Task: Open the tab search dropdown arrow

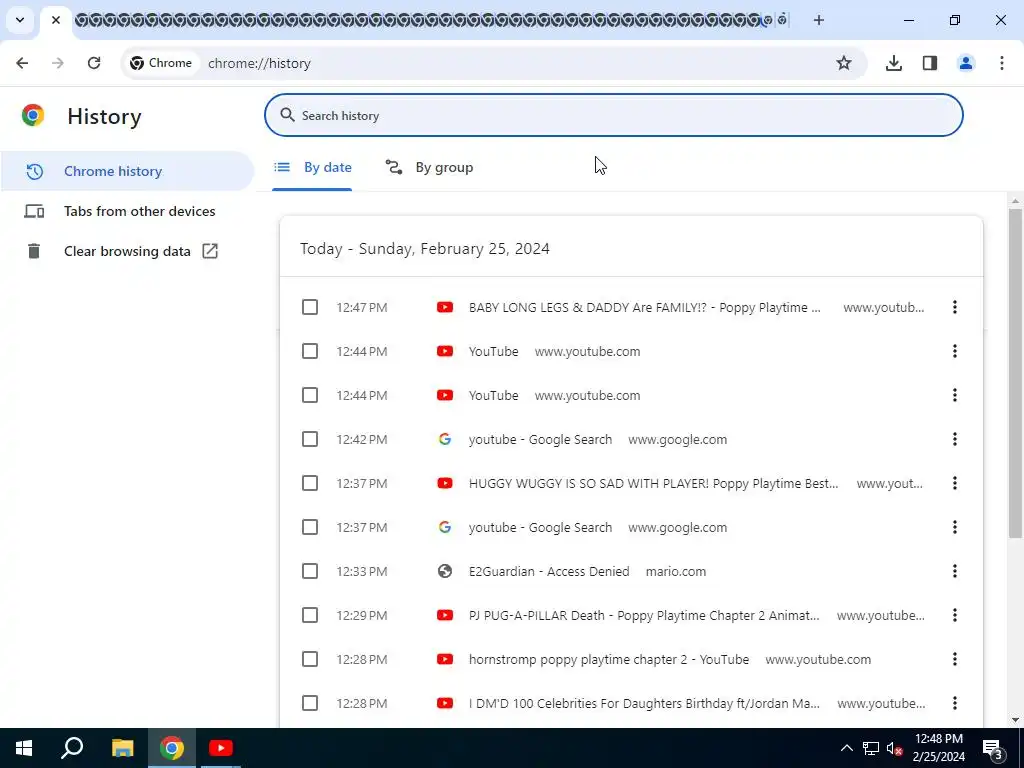Action: point(20,20)
